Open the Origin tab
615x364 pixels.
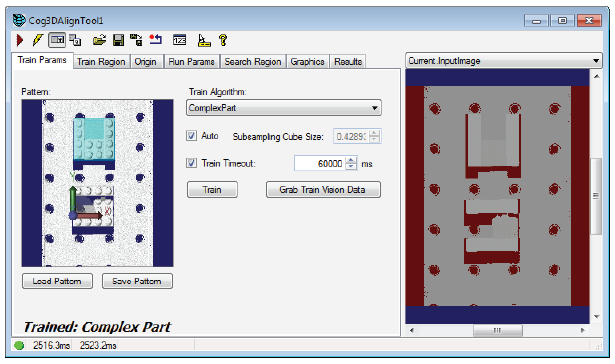click(146, 62)
